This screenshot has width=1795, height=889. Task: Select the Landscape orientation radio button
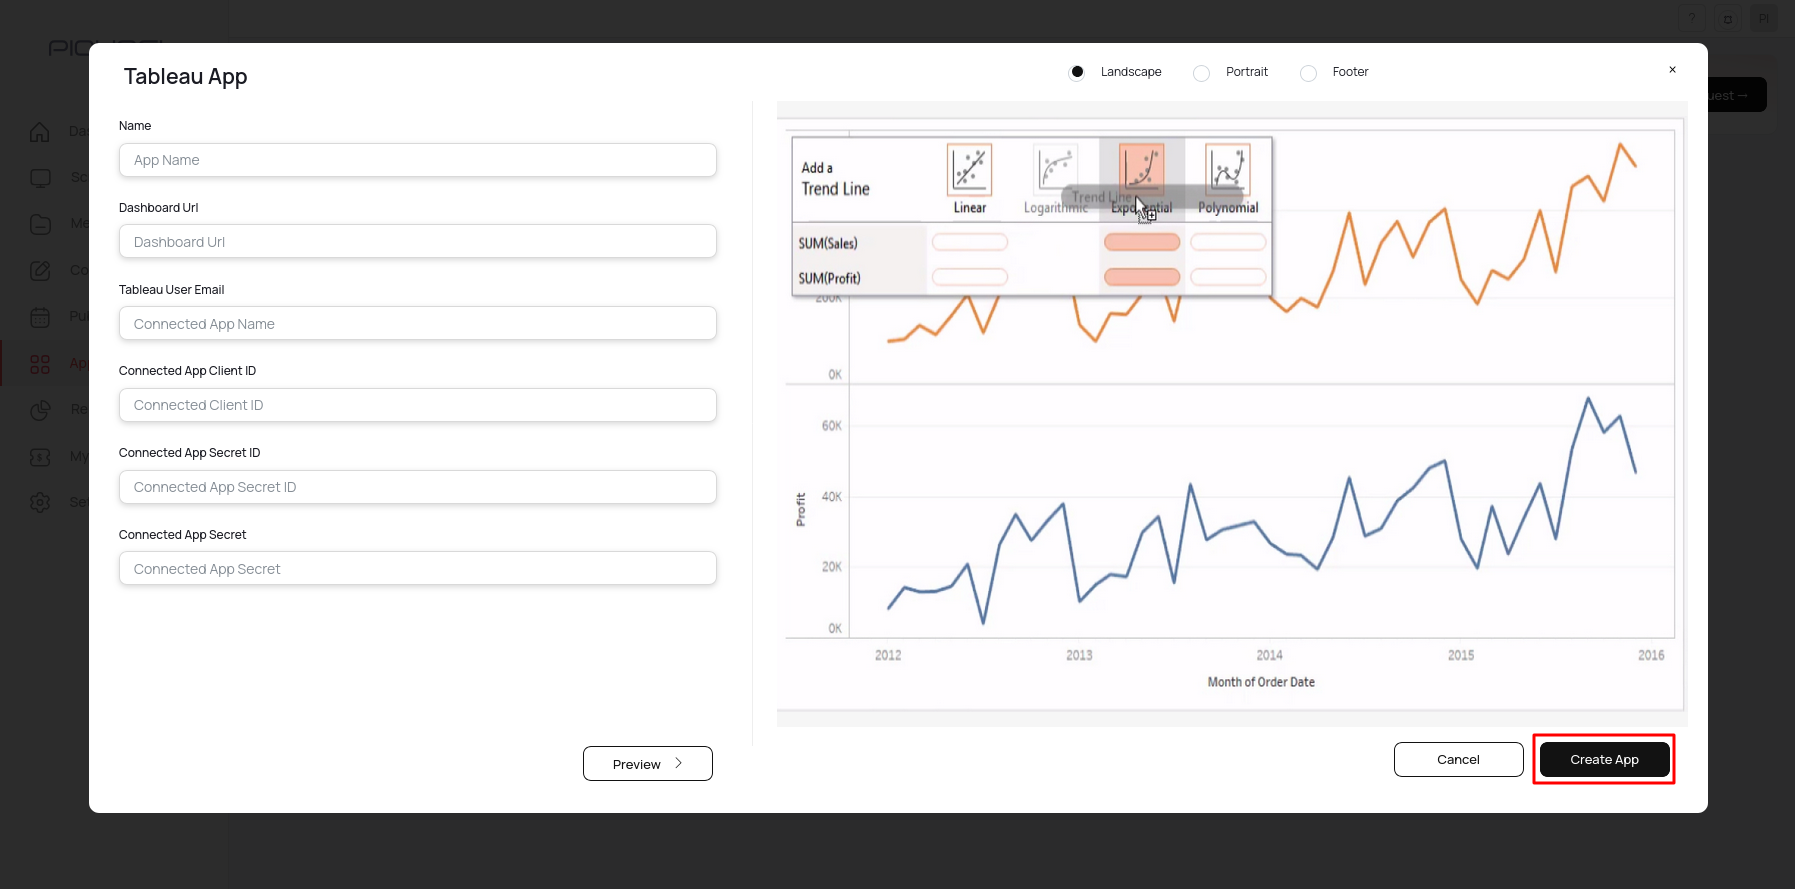(x=1077, y=72)
